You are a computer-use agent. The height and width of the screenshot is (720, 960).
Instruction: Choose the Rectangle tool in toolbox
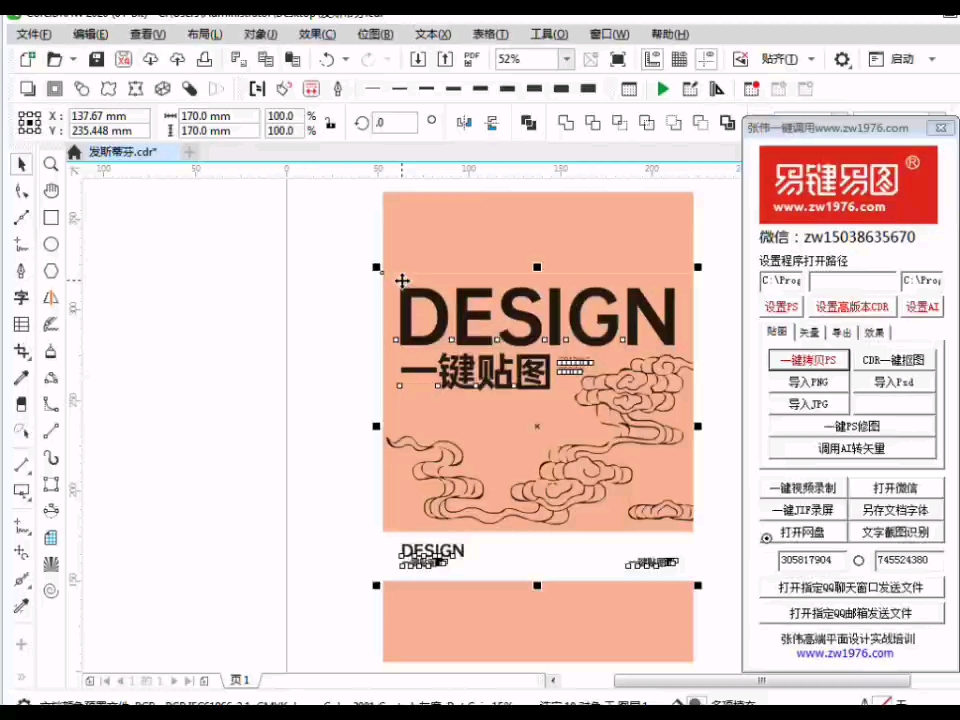[x=51, y=217]
